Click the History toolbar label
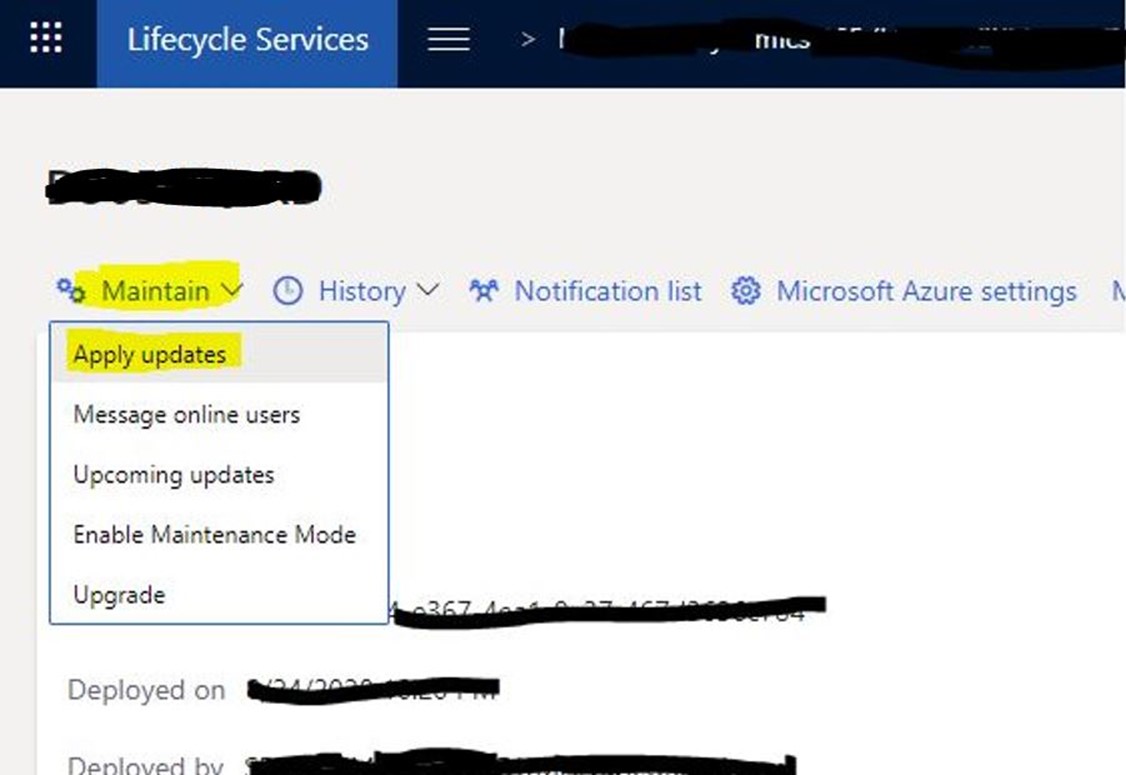 361,291
